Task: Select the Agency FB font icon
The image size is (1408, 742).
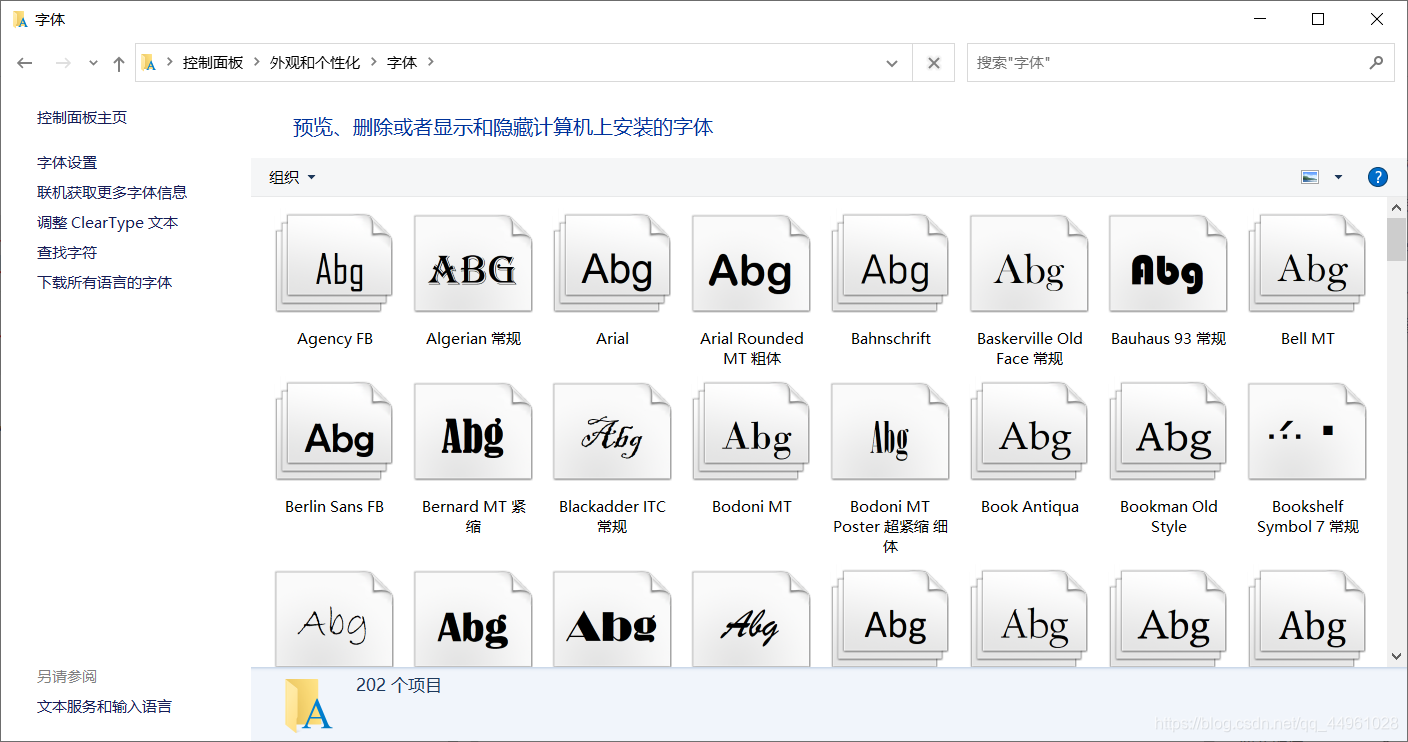Action: tap(334, 263)
